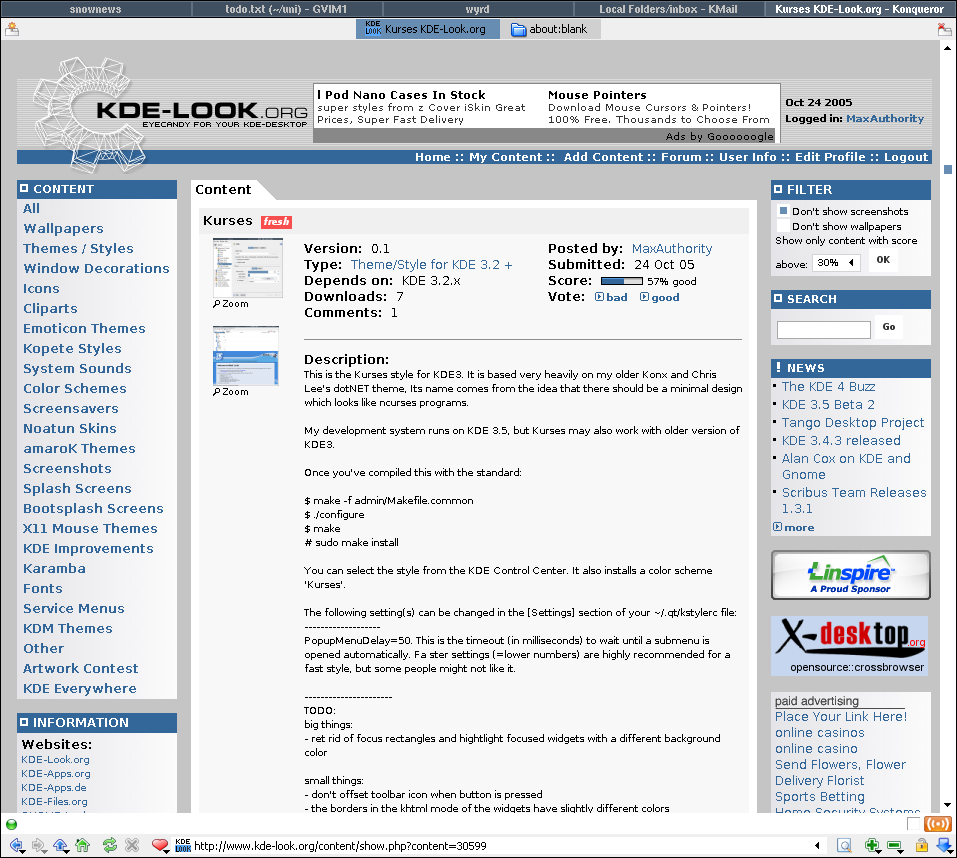Switch to the Kurses KDE-Look.org tab
The width and height of the screenshot is (957, 858).
[x=427, y=29]
